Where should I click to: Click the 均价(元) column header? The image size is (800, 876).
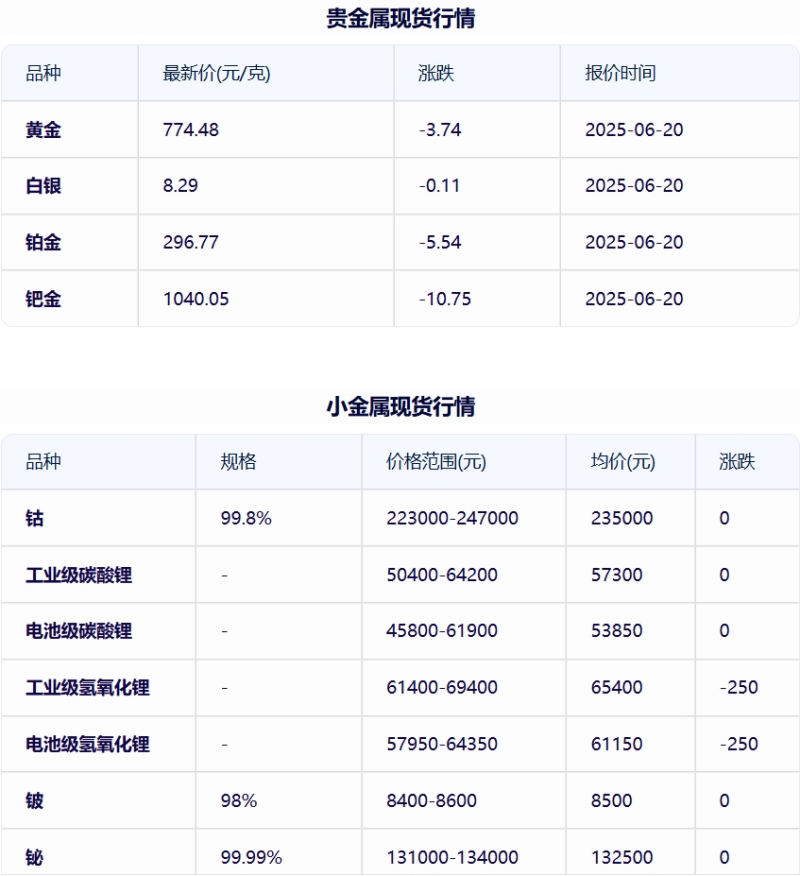pyautogui.click(x=623, y=461)
